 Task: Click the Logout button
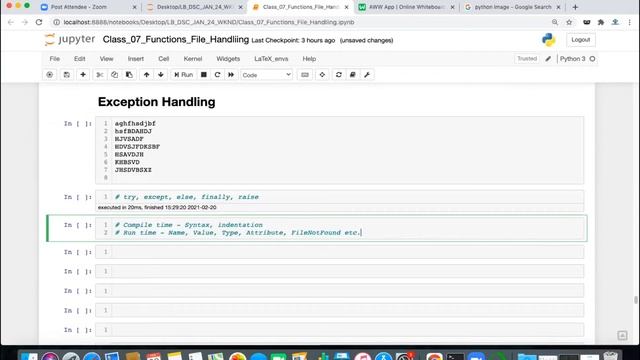point(580,40)
